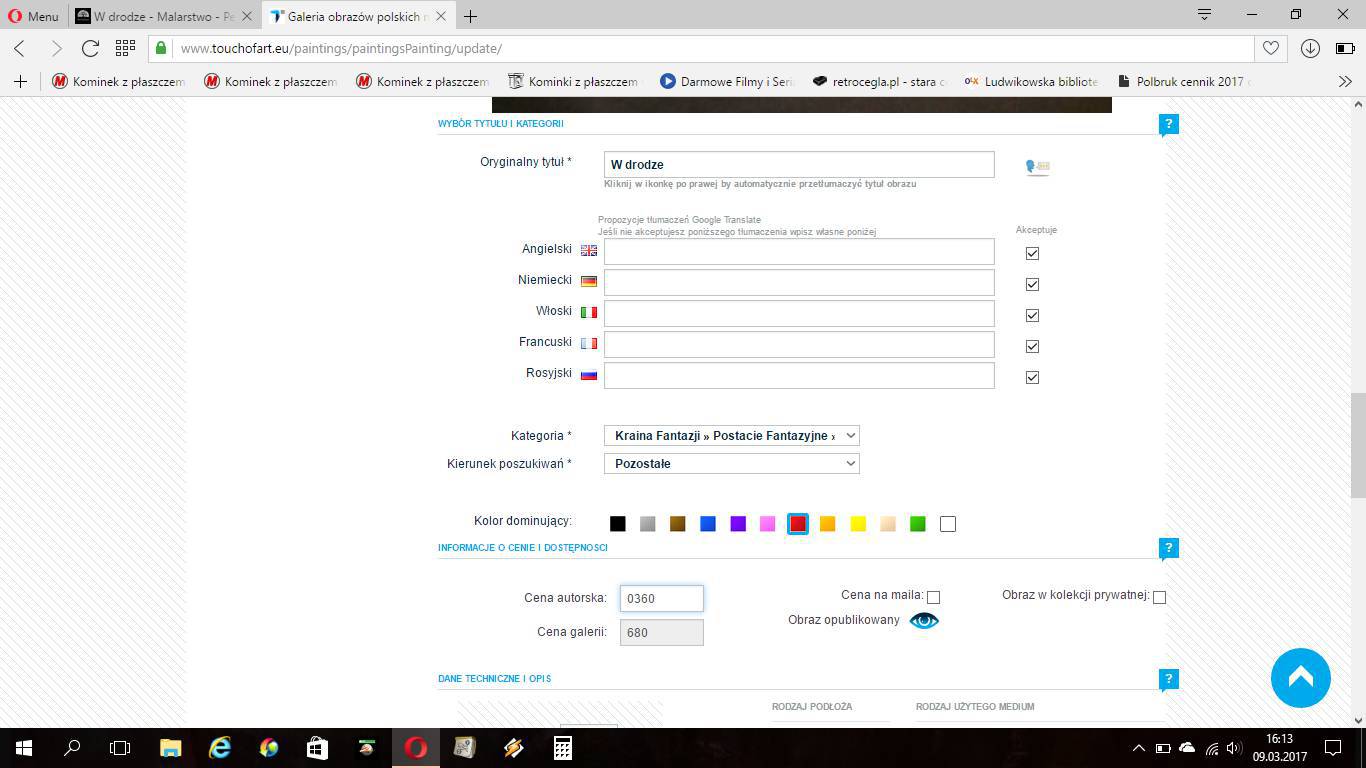Image resolution: width=1366 pixels, height=768 pixels.
Task: Switch to the W drodze - Malarstwo tab
Action: (x=155, y=16)
